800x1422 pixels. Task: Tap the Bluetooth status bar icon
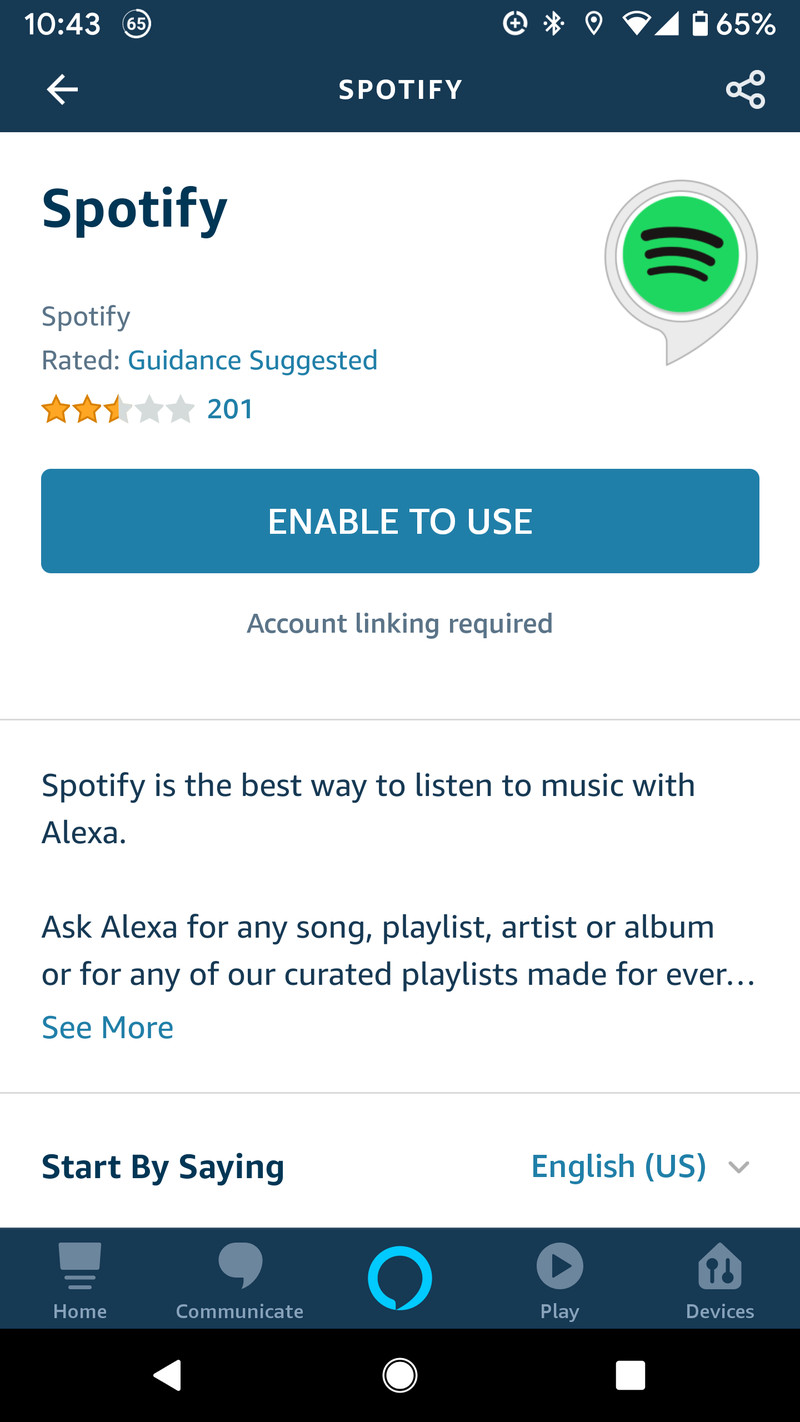[554, 24]
